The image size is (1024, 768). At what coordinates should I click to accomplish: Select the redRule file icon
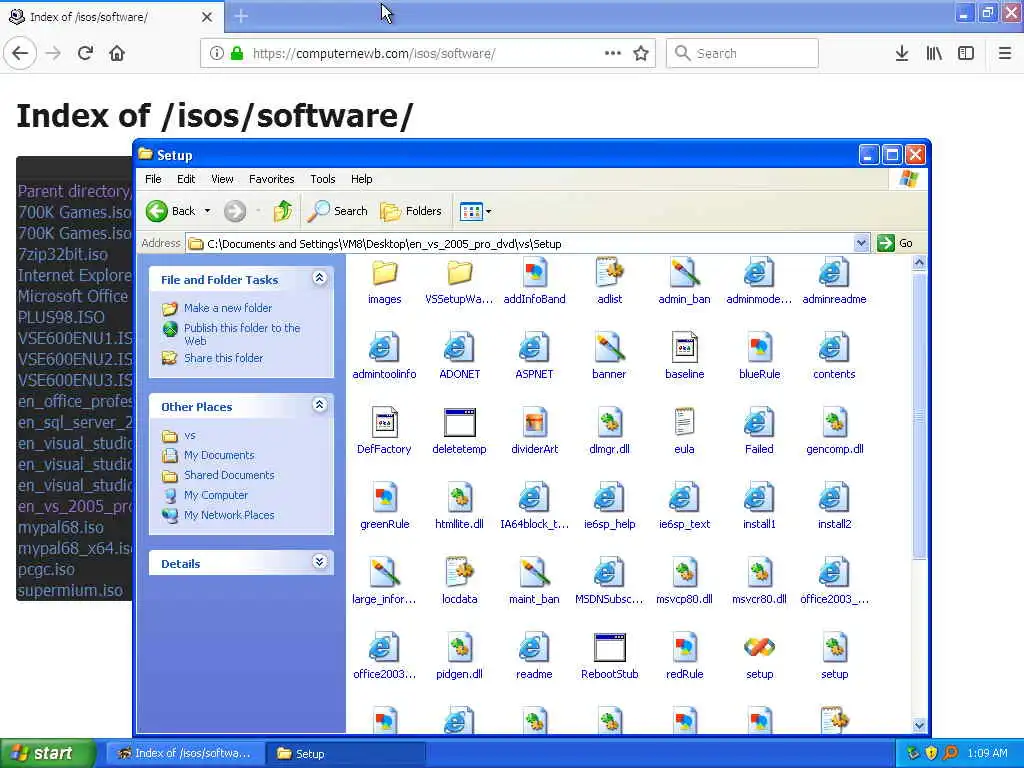(x=684, y=648)
